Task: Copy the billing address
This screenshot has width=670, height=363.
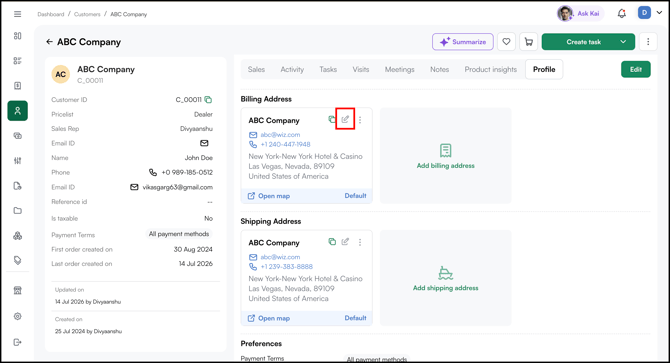Action: click(x=332, y=120)
